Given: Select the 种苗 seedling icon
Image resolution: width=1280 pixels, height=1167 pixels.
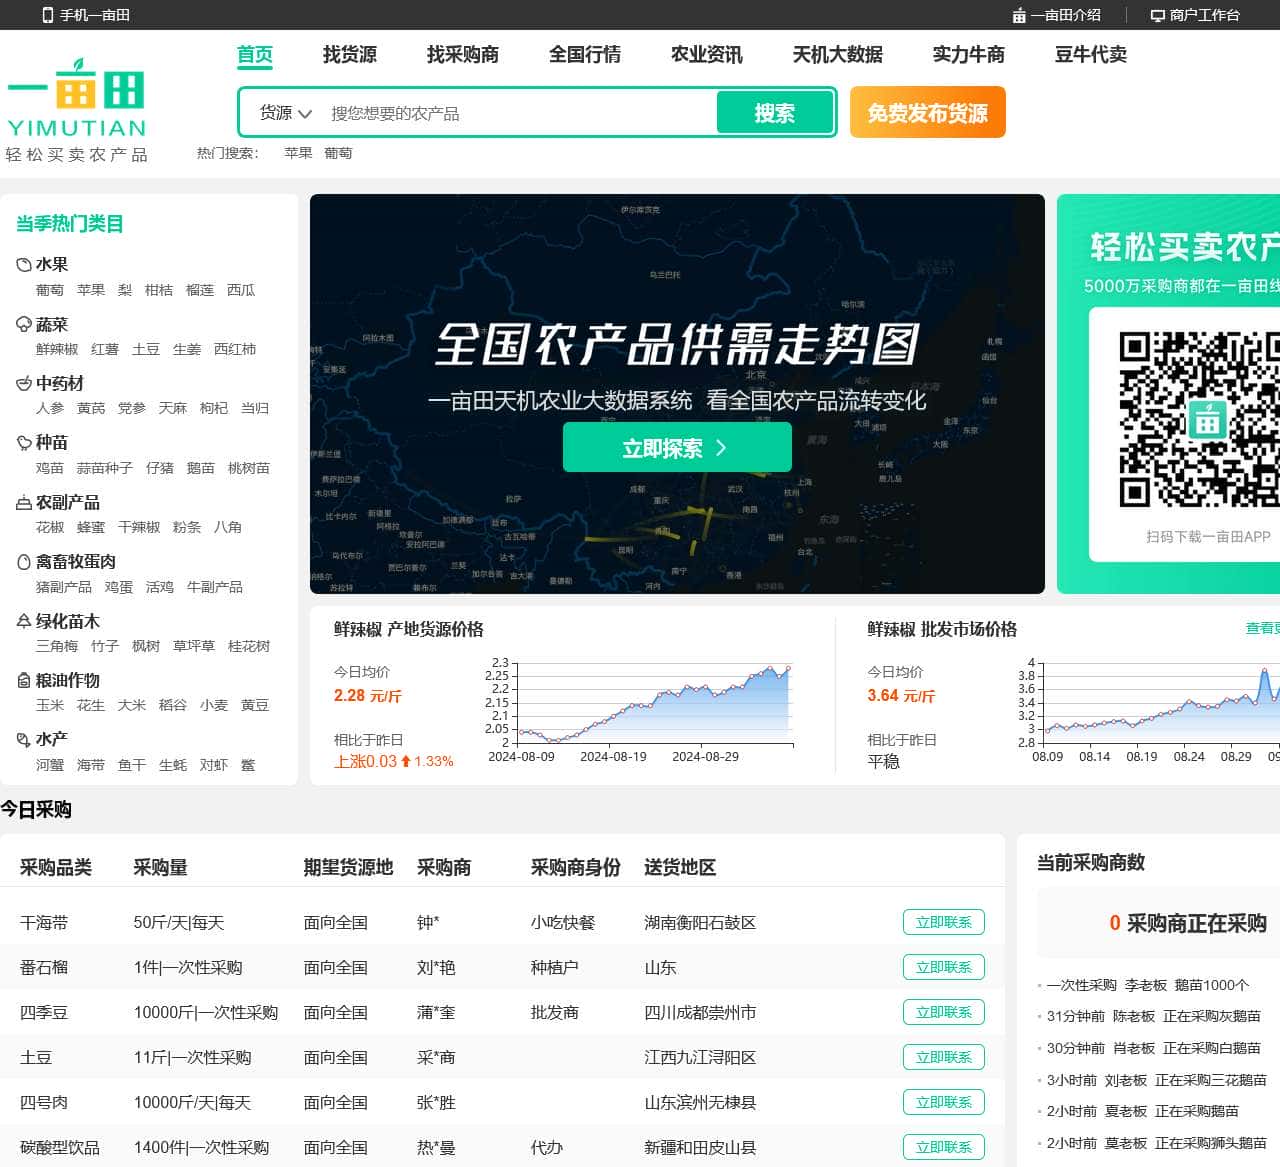Looking at the screenshot, I should 23,443.
